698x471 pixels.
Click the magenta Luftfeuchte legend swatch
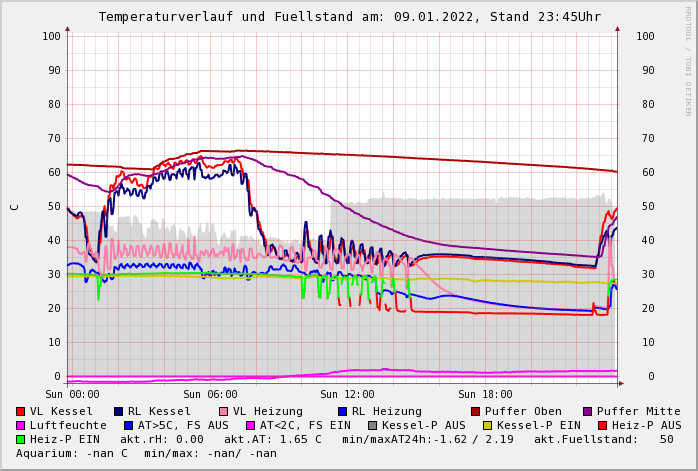click(21, 425)
